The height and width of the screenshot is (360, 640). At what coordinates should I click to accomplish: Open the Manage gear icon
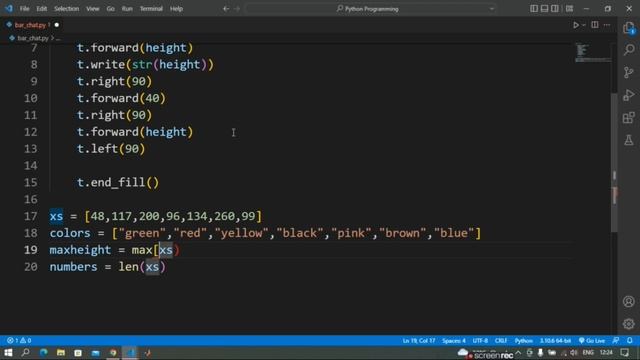(629, 324)
